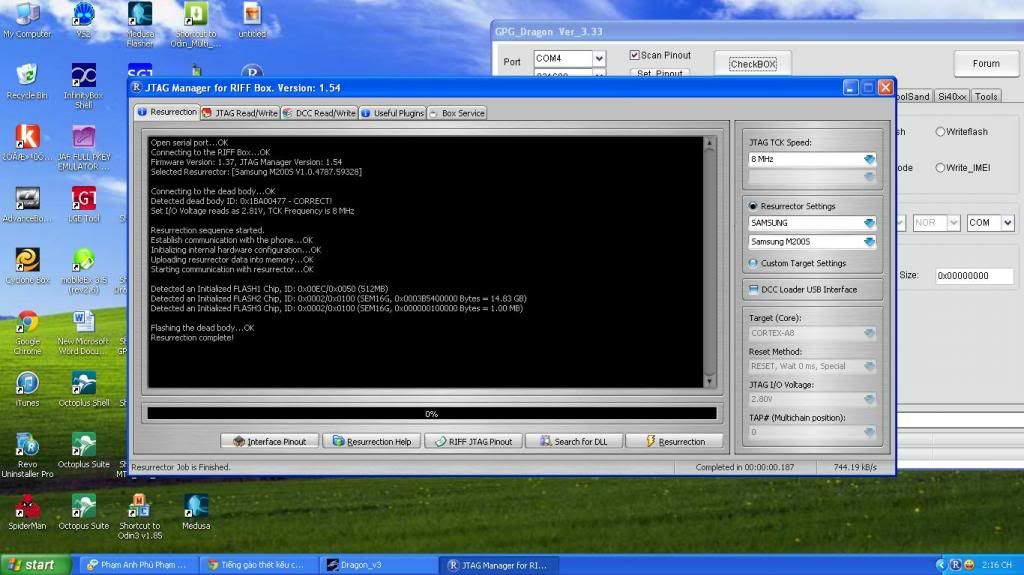Click Search for DLL button

click(x=573, y=442)
